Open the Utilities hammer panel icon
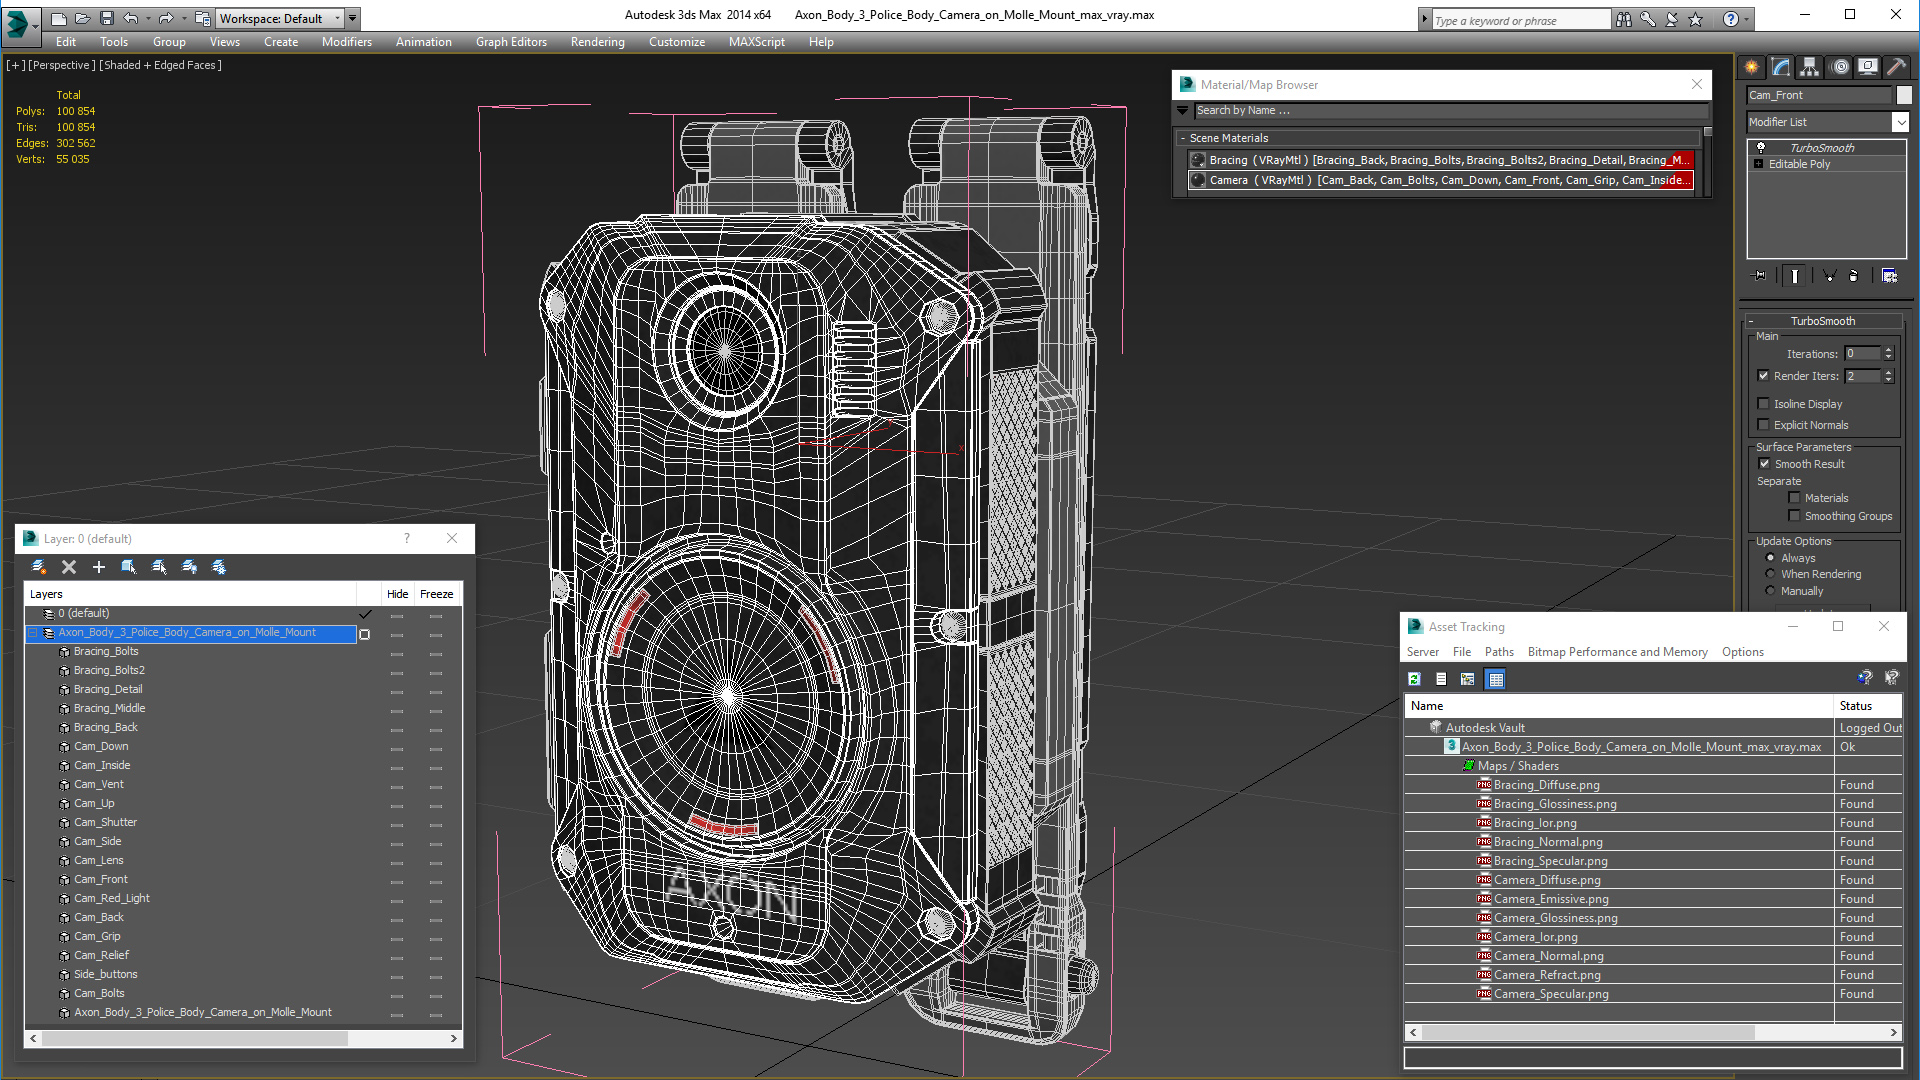The height and width of the screenshot is (1080, 1920). (x=1897, y=67)
